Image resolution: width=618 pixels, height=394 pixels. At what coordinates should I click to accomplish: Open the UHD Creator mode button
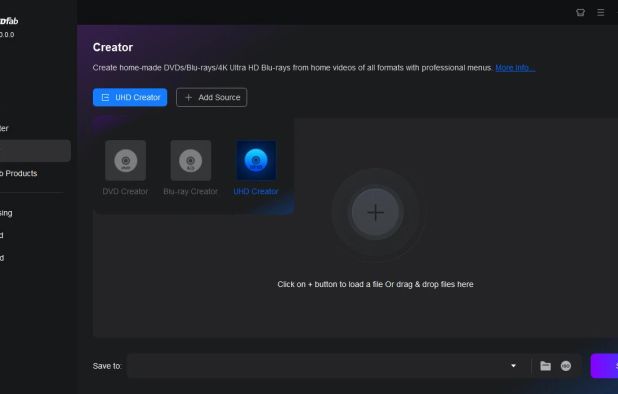coord(130,97)
